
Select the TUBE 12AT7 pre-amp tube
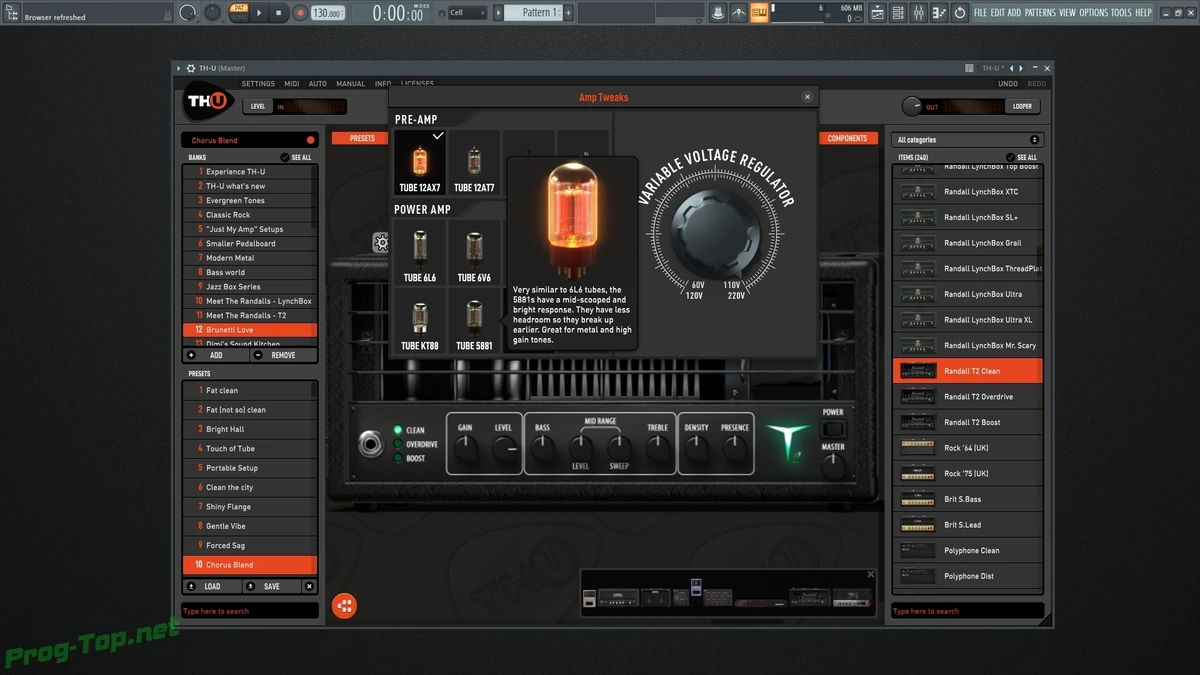pyautogui.click(x=474, y=163)
